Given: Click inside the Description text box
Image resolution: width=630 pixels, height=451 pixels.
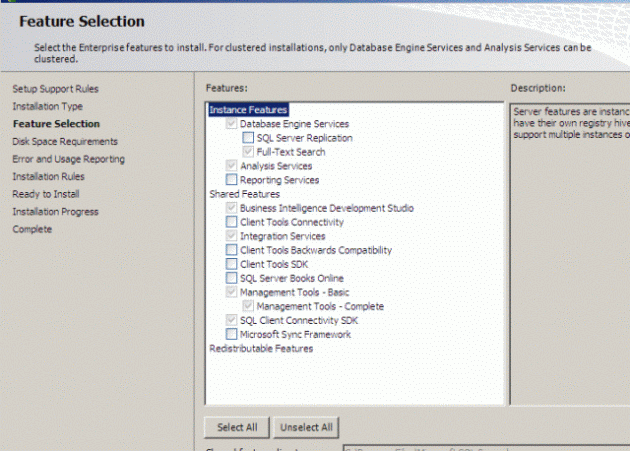Looking at the screenshot, I should 570,254.
